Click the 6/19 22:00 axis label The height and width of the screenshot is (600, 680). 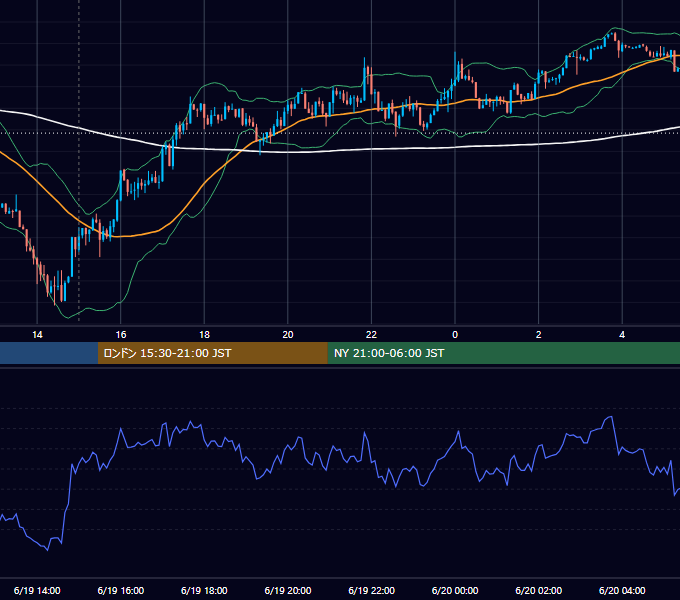coord(372,590)
